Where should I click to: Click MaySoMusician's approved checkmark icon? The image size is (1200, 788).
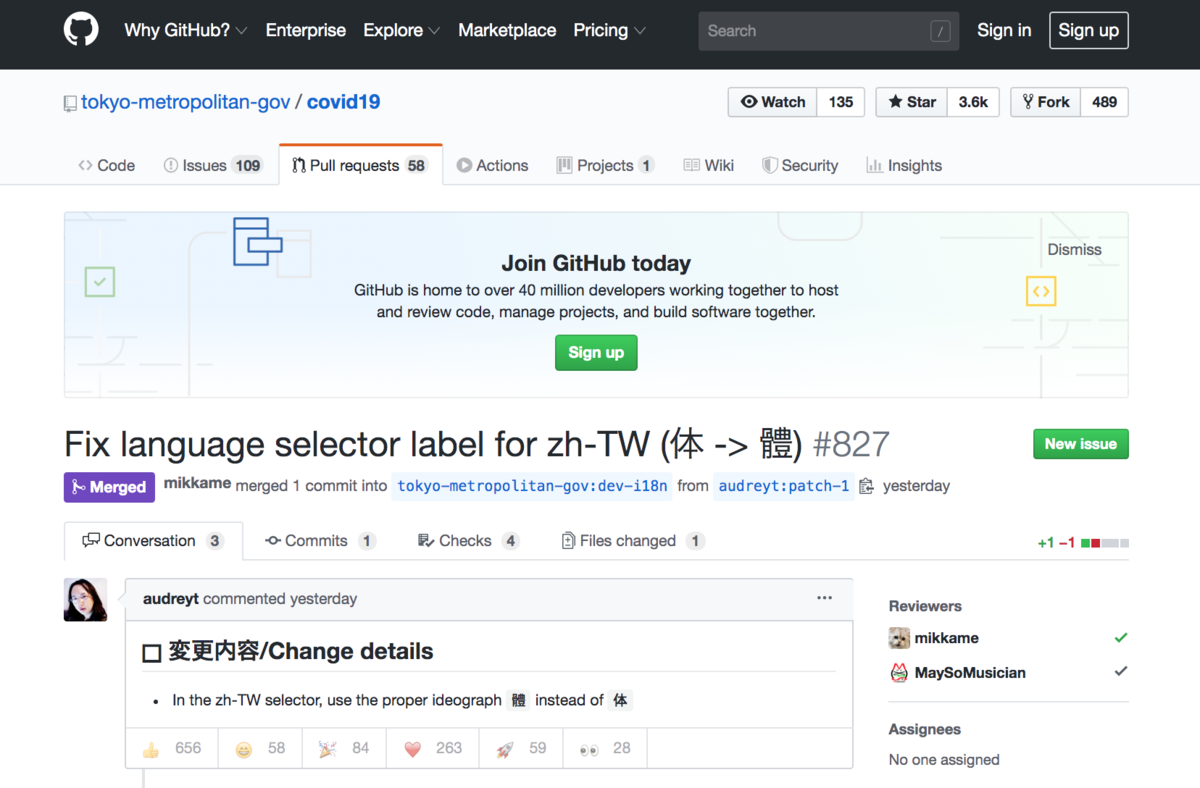(x=1121, y=672)
